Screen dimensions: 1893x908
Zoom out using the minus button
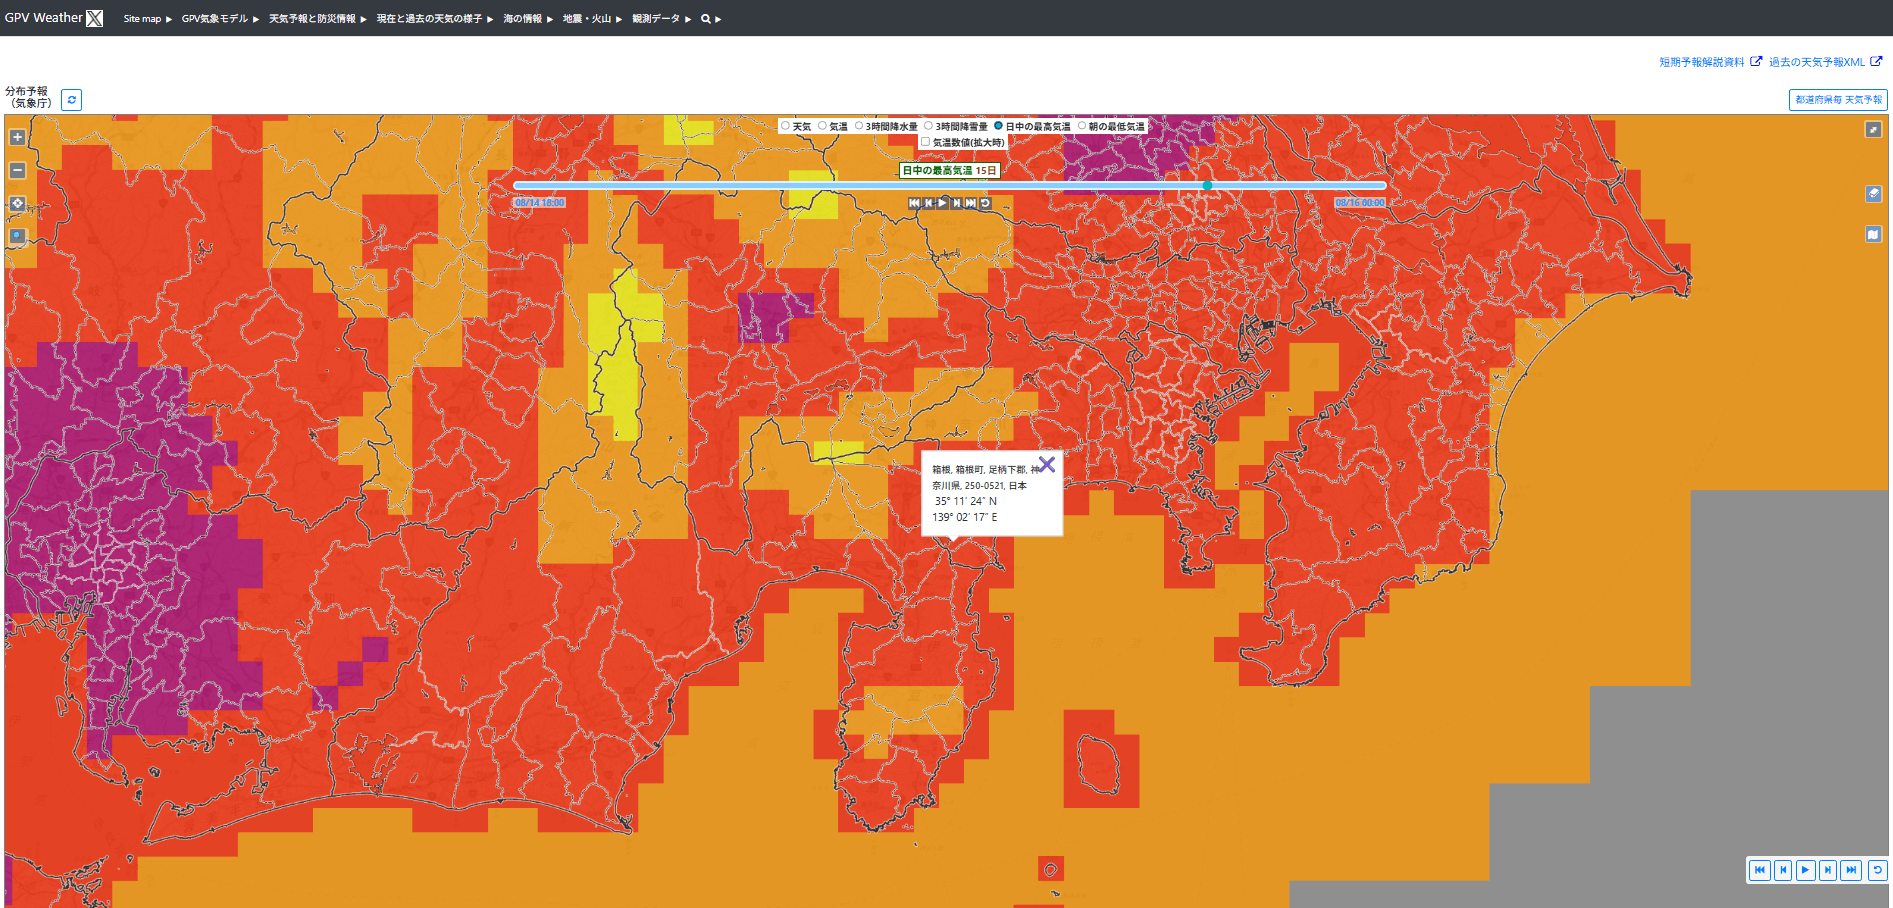pos(17,170)
